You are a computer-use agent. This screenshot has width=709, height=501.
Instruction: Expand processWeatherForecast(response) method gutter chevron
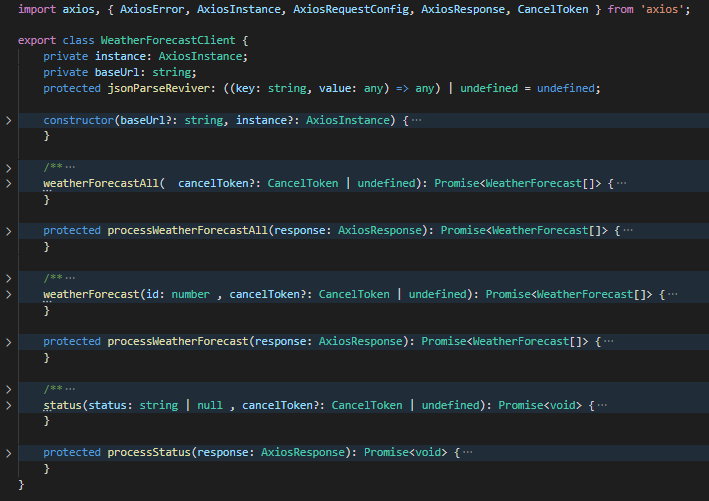(9, 342)
